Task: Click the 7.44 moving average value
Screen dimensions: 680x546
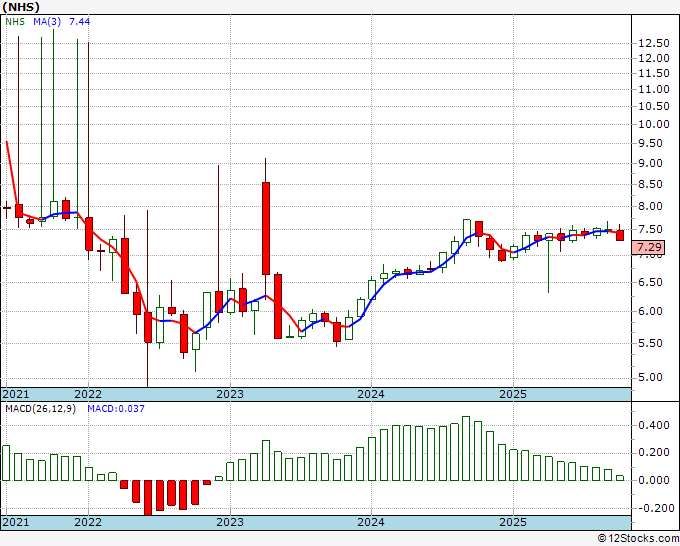Action: 80,21
